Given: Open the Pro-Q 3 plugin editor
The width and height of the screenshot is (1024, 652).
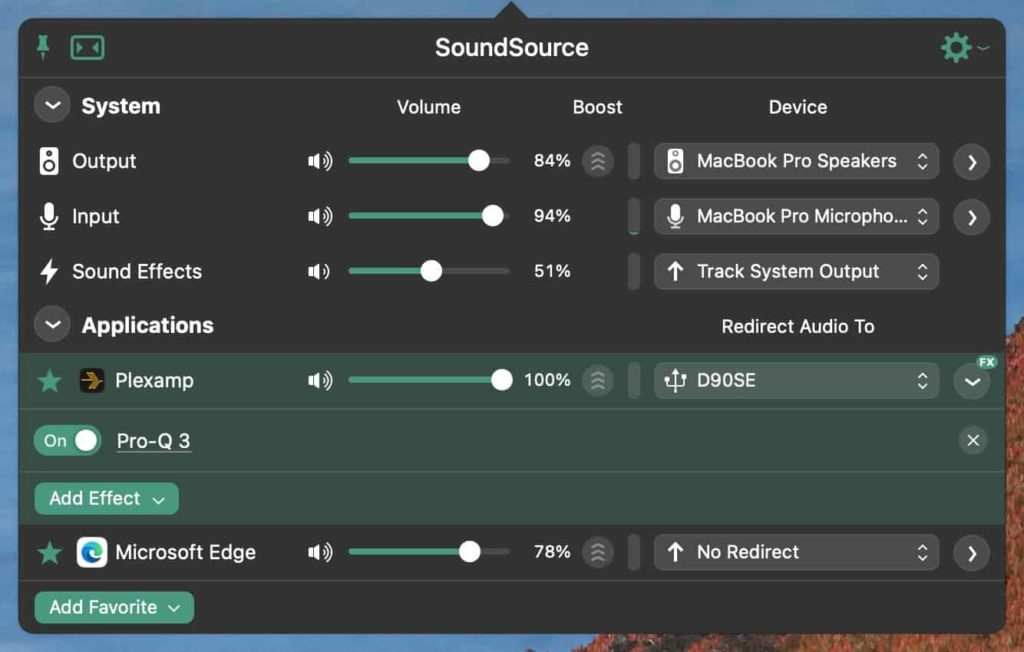Looking at the screenshot, I should pos(153,441).
